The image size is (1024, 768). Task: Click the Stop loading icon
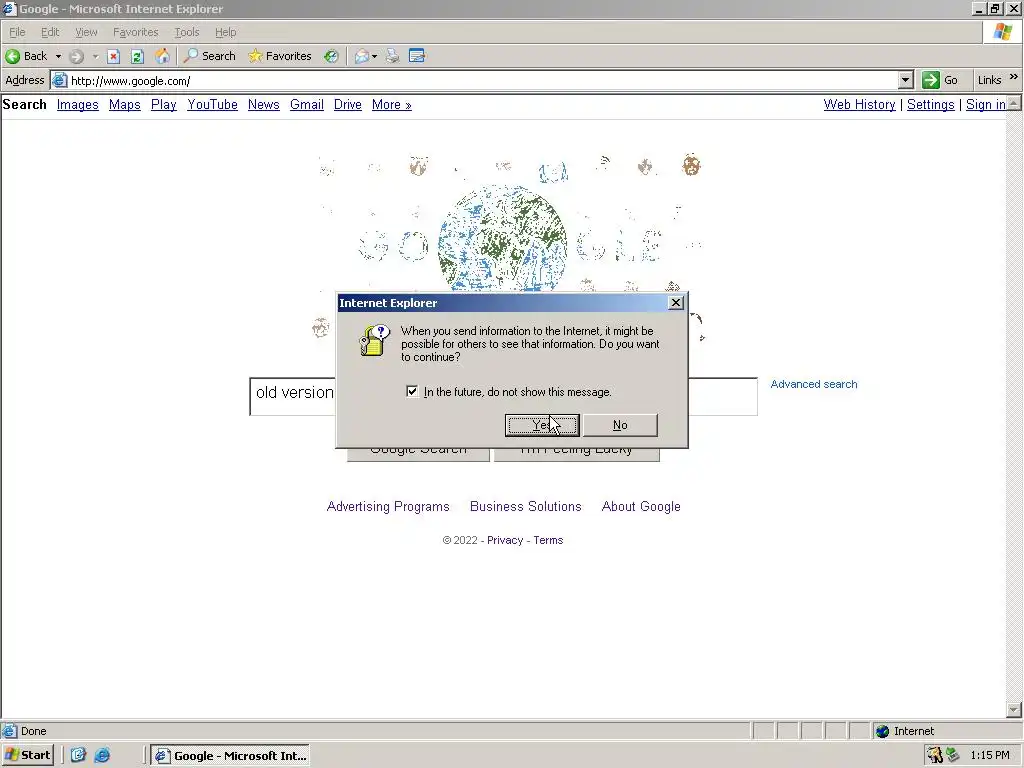tap(114, 56)
